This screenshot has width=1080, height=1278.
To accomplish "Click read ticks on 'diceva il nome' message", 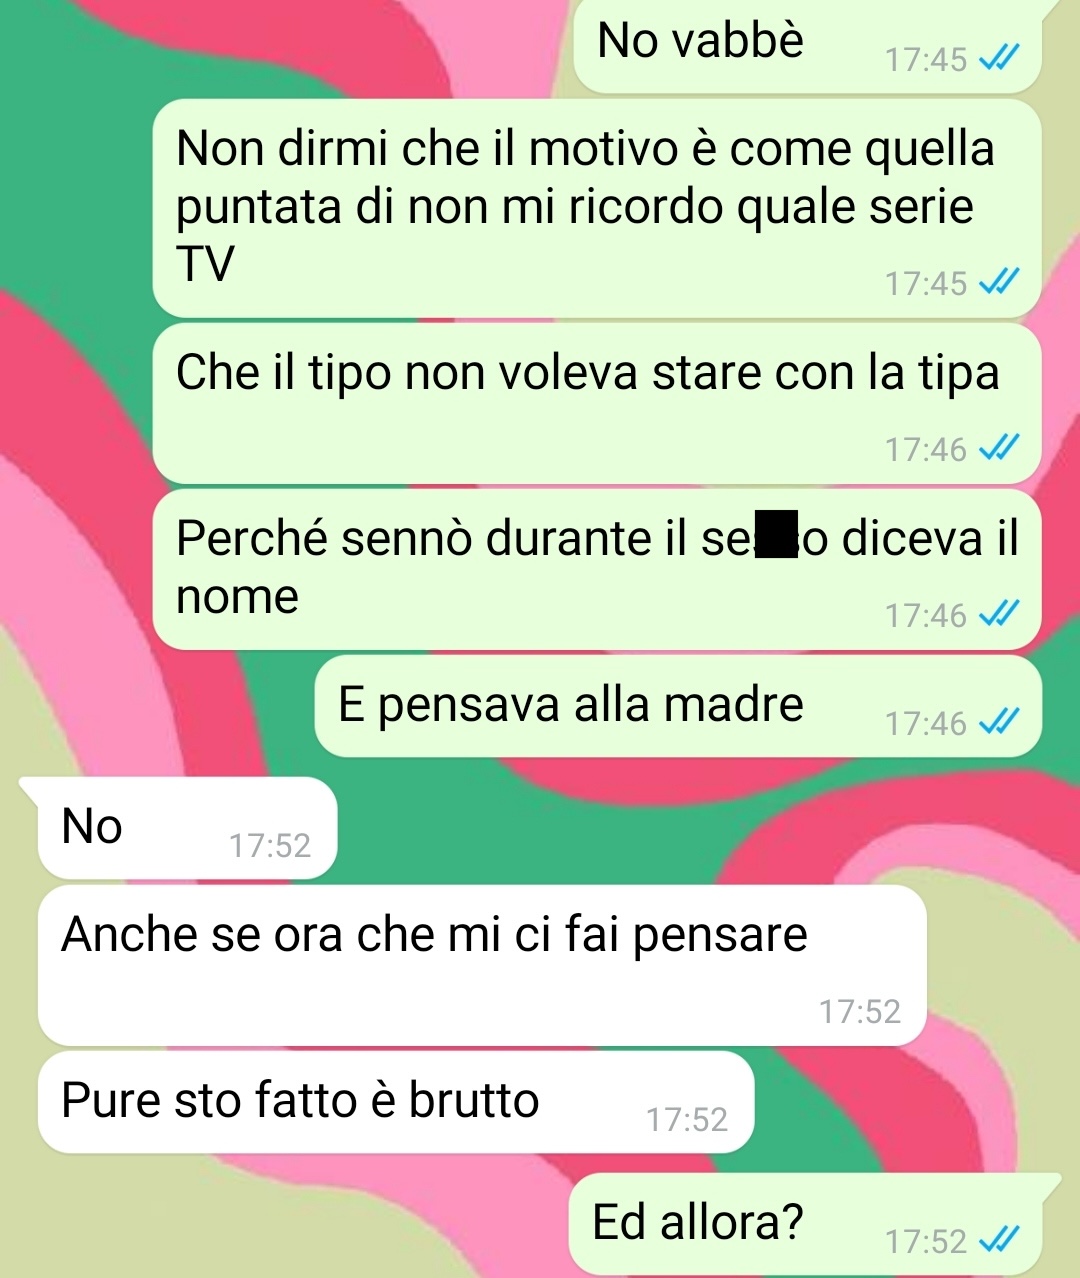I will pyautogui.click(x=998, y=615).
